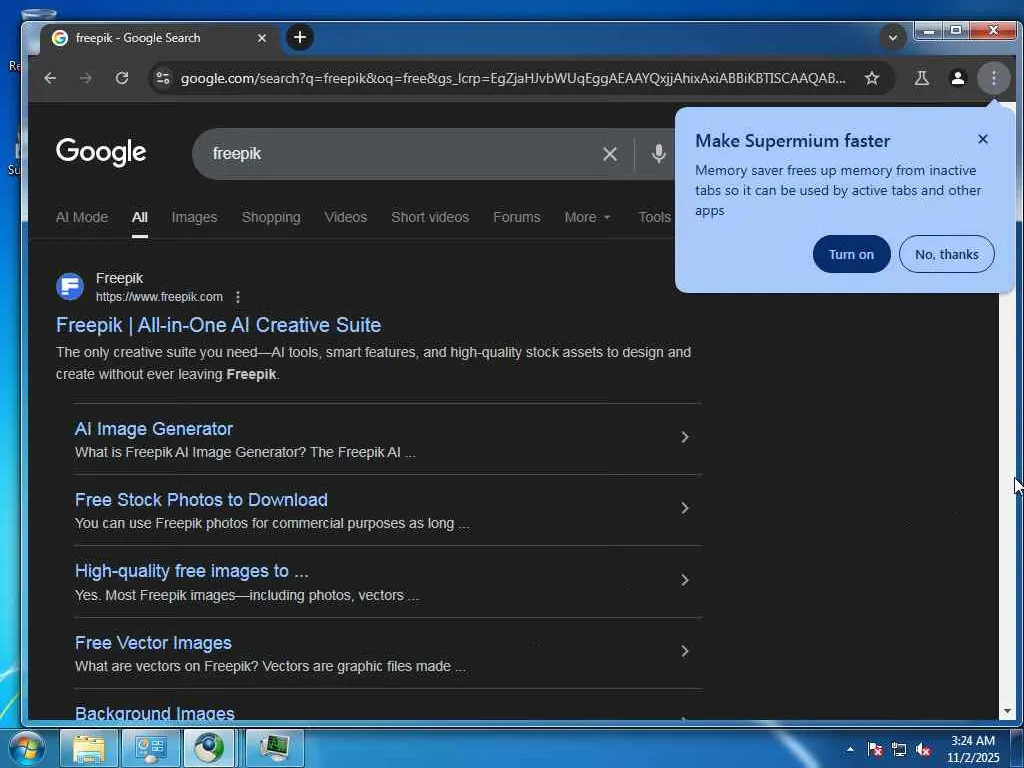
Task: Click the Google logo
Action: (101, 152)
